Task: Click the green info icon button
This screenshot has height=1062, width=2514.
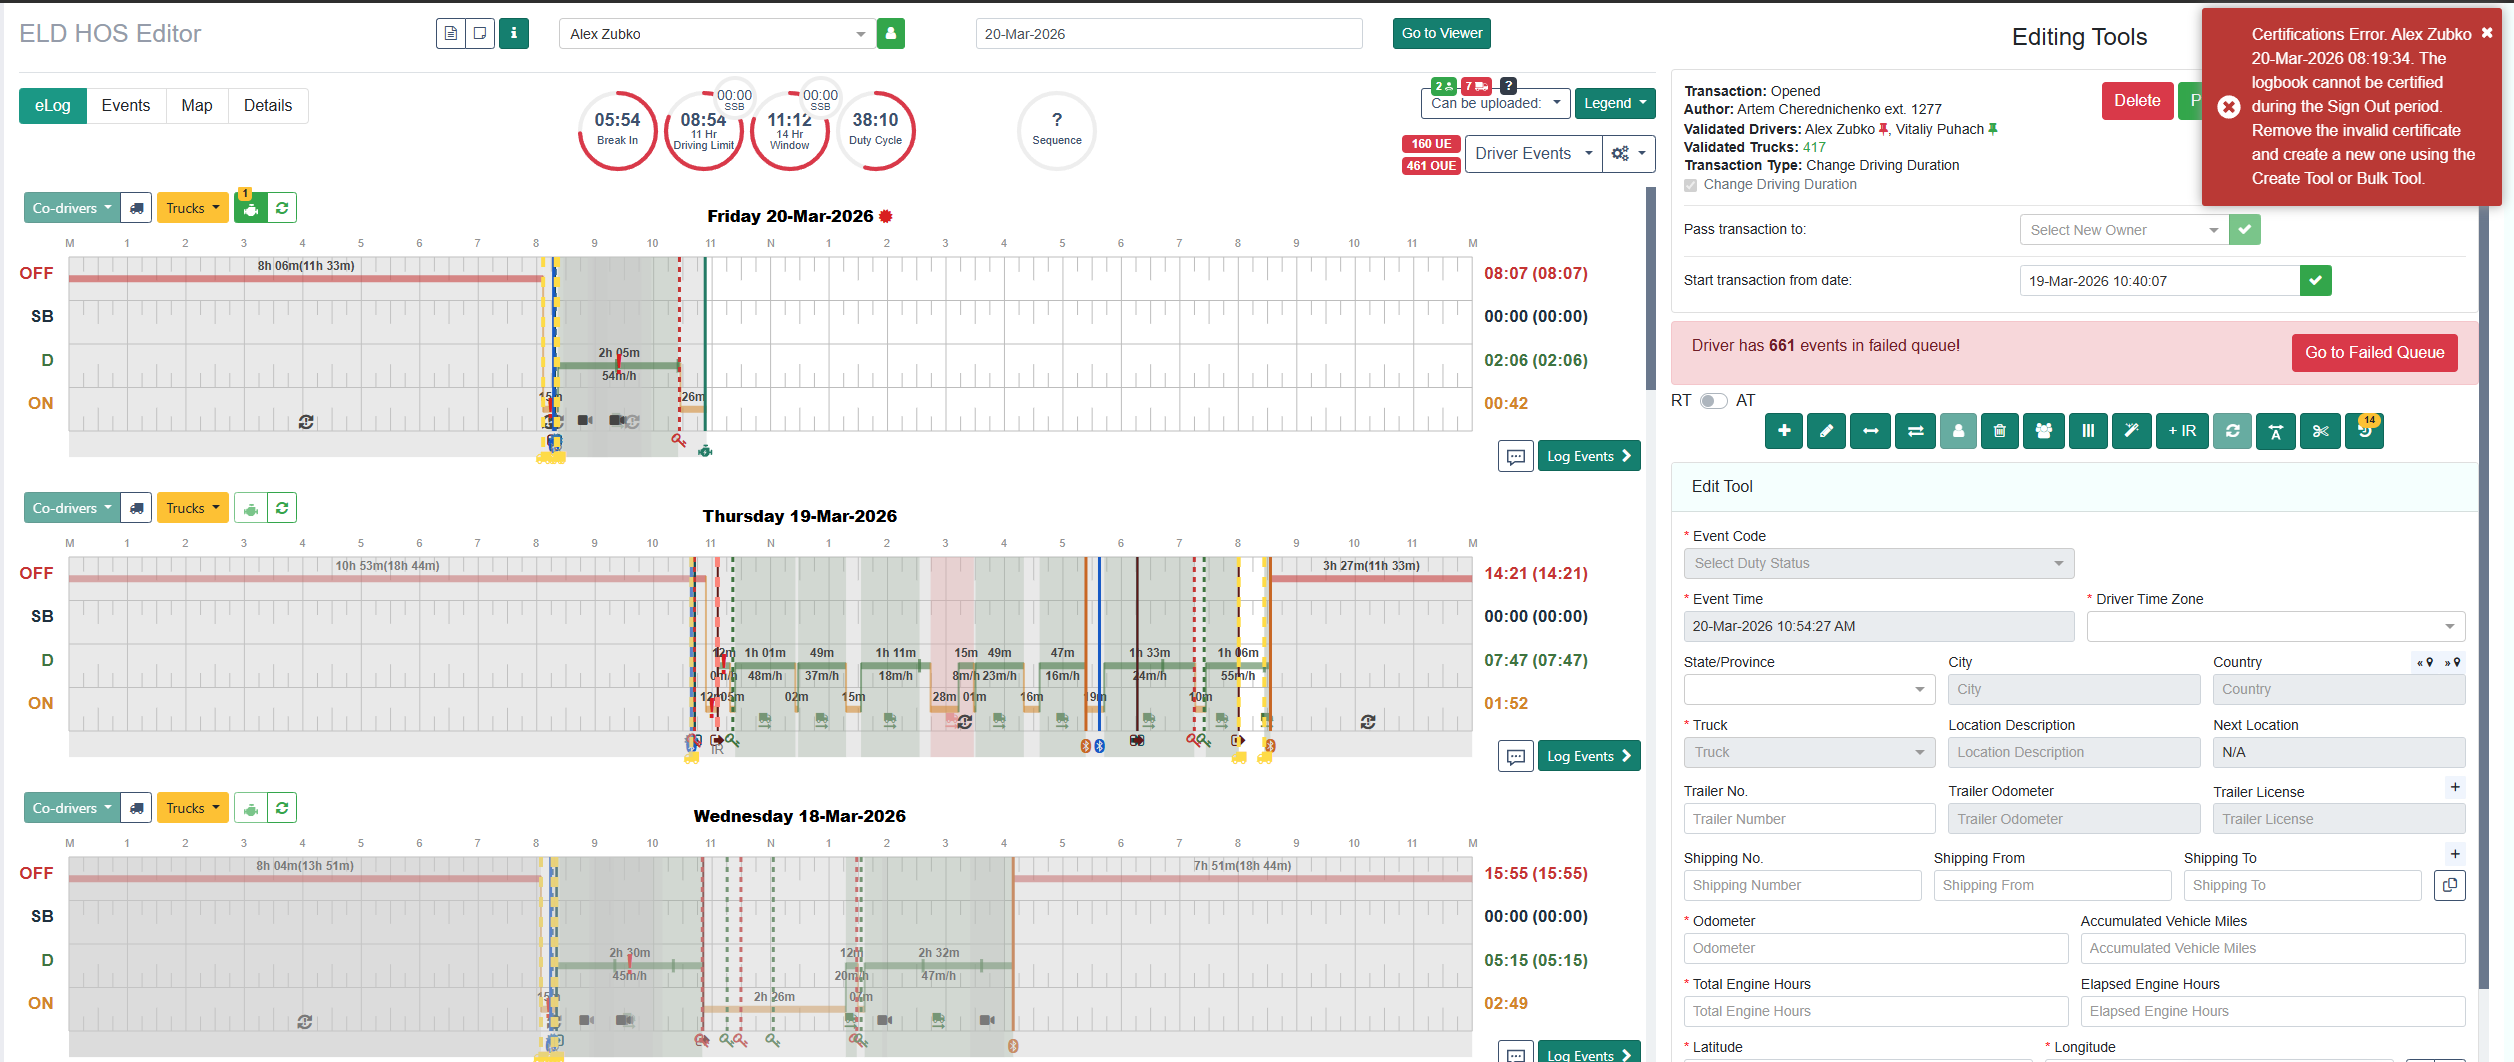Action: coord(514,33)
